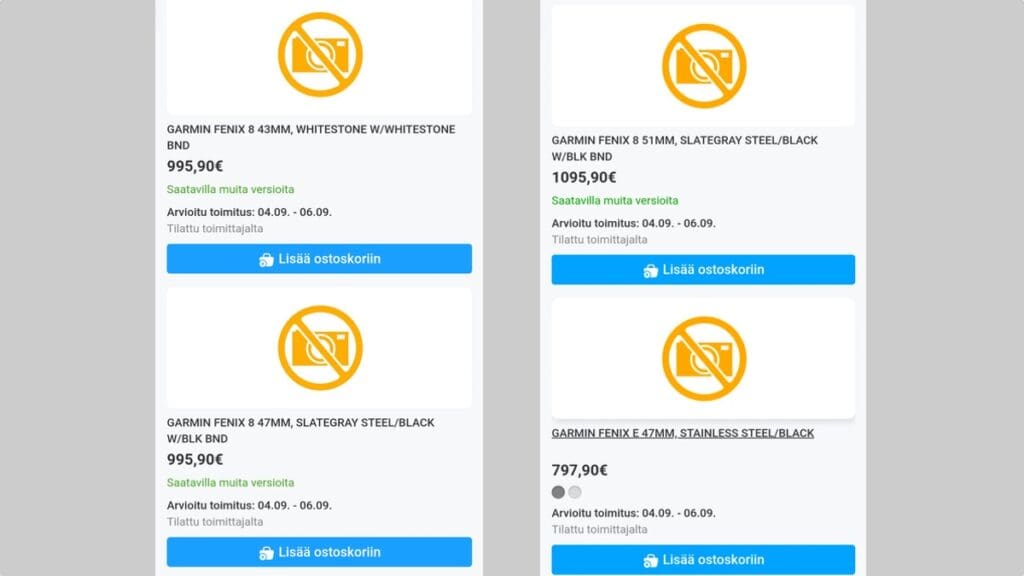Click no-image placeholder for Fenix 8 47mm Slategray

(x=319, y=347)
